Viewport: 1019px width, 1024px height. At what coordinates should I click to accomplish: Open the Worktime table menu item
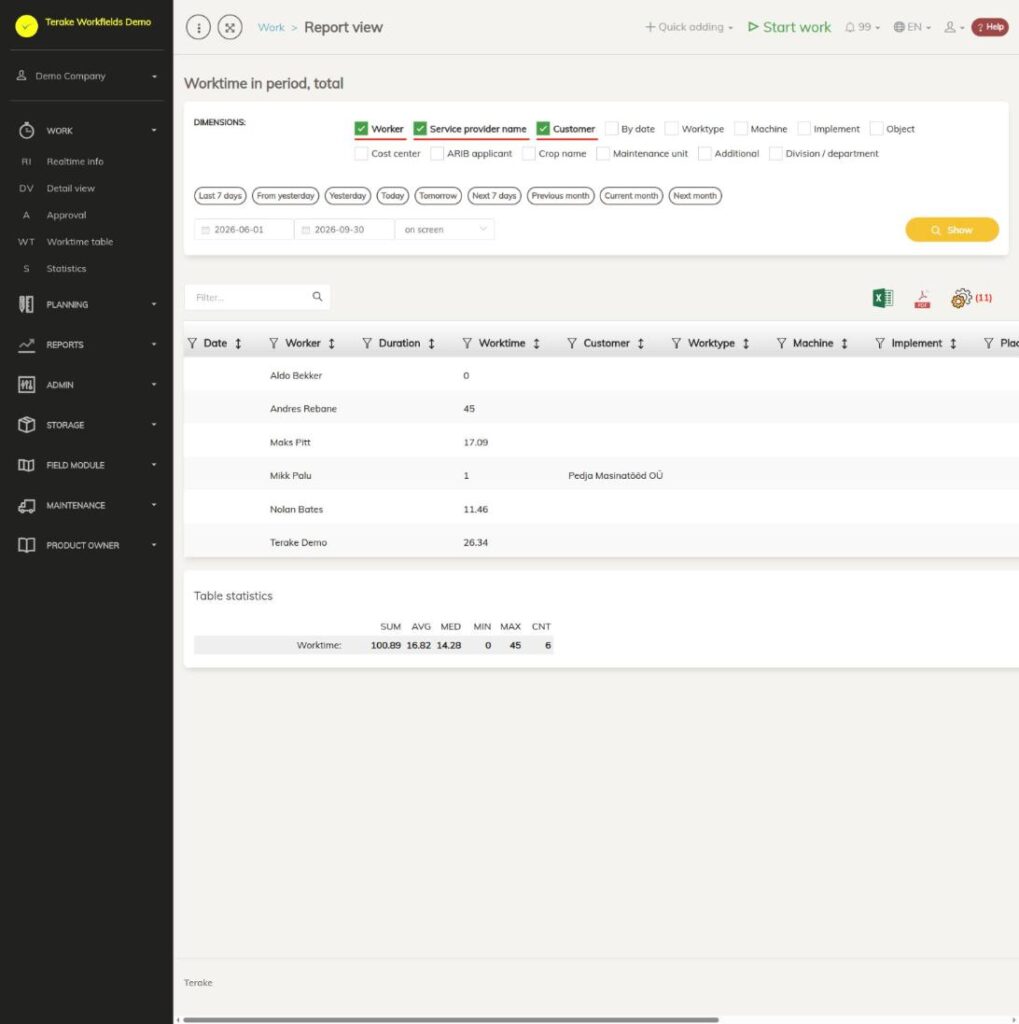point(80,242)
